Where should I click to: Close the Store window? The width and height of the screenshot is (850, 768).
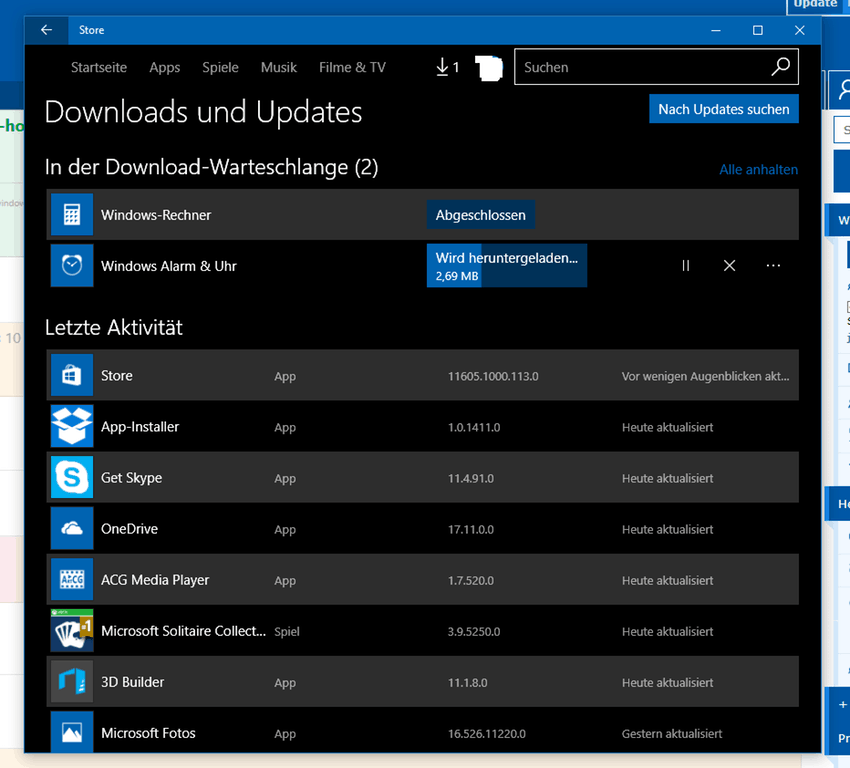(800, 30)
